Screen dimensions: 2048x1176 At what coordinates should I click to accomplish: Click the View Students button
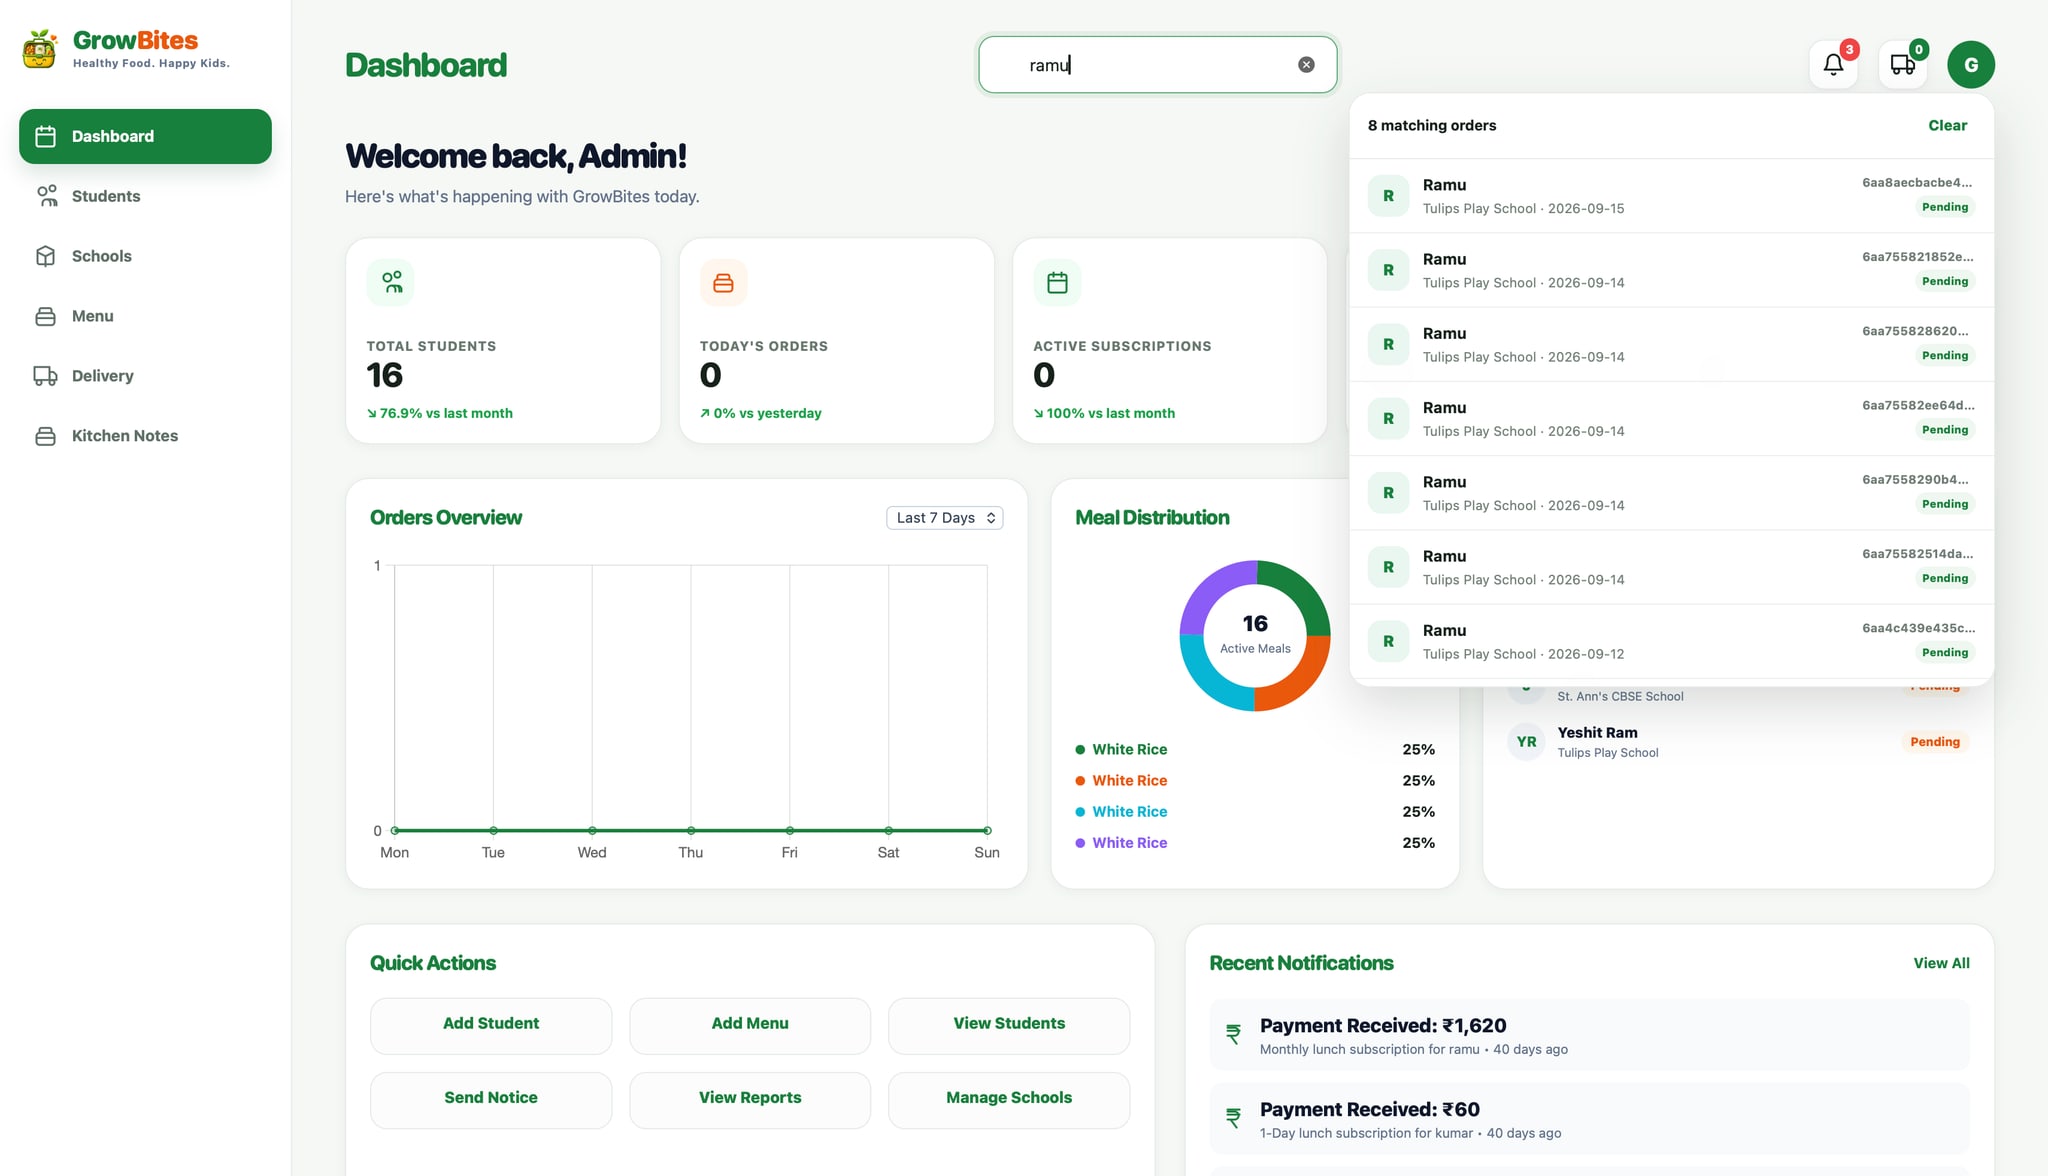click(1009, 1025)
